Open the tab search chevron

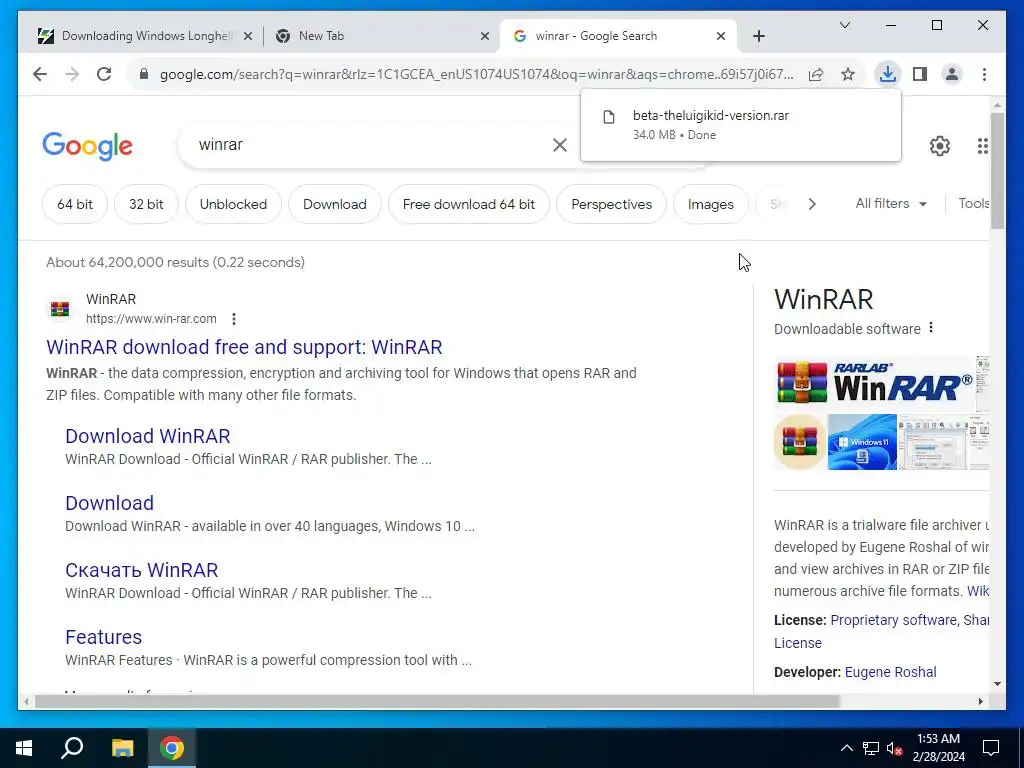click(x=844, y=25)
